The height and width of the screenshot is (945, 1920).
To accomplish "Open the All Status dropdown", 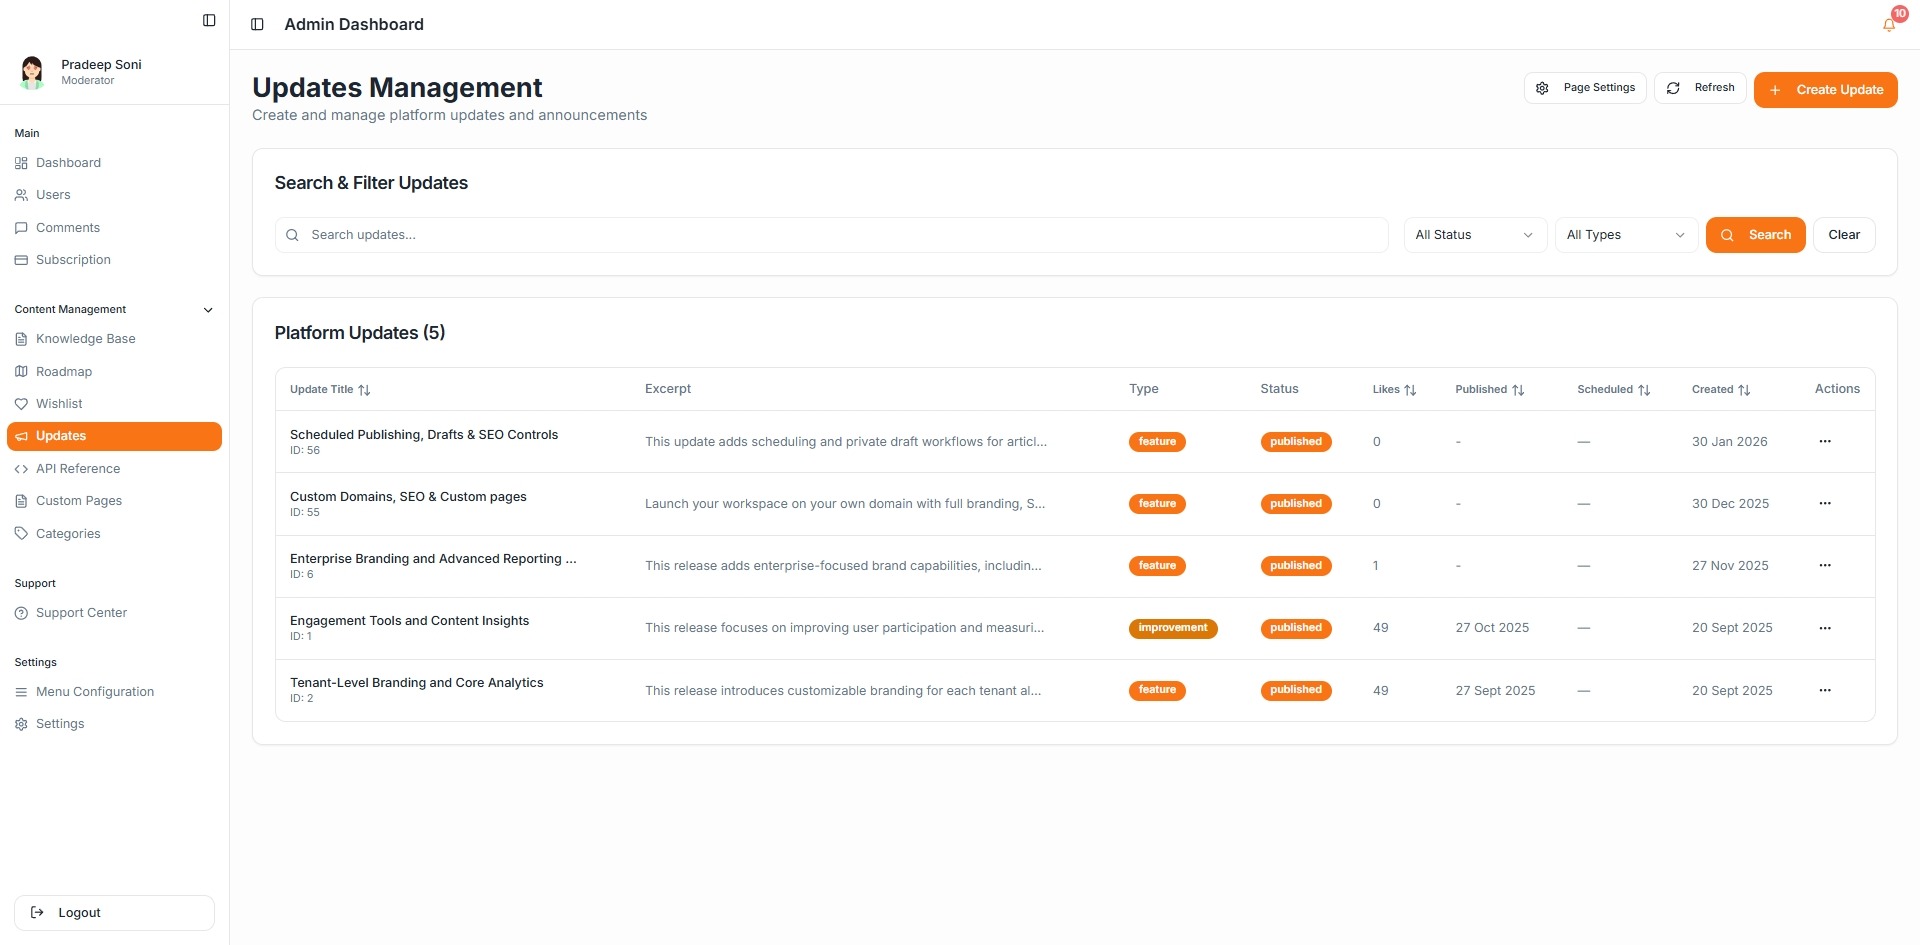I will (x=1474, y=235).
